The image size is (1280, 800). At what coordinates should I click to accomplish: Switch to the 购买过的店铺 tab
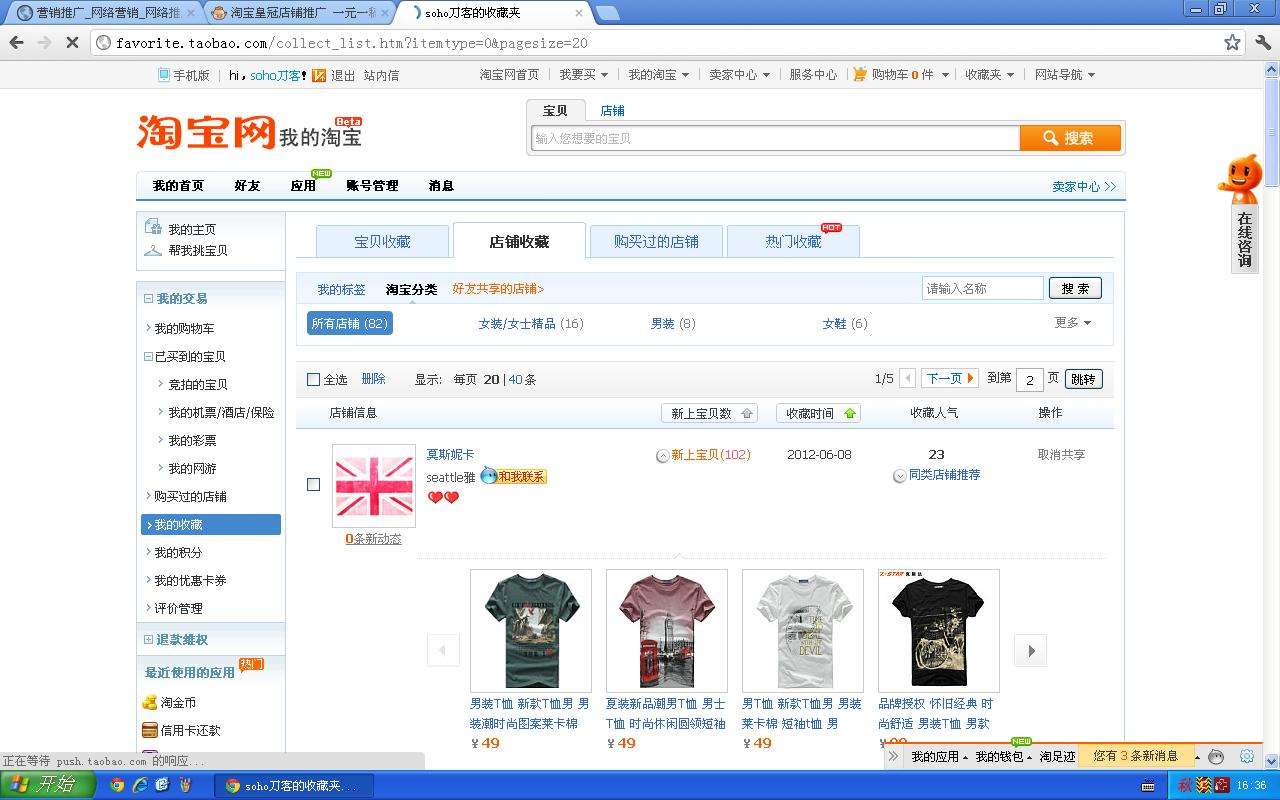tap(655, 241)
